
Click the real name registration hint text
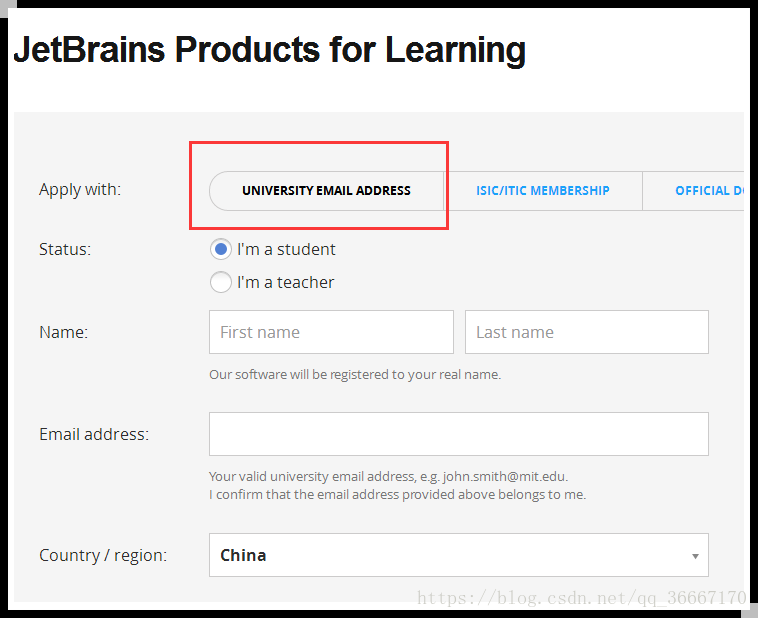click(x=355, y=375)
